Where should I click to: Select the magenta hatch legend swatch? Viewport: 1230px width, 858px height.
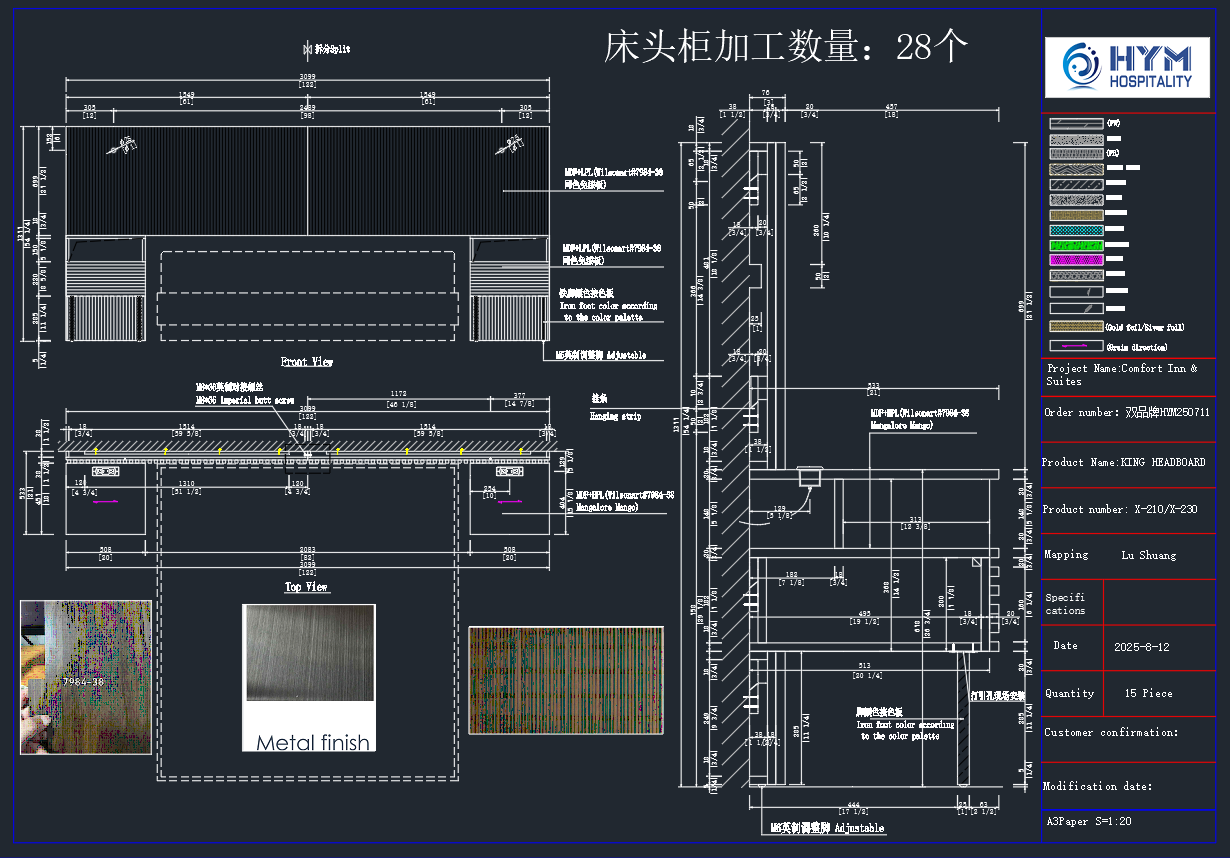pos(1075,260)
